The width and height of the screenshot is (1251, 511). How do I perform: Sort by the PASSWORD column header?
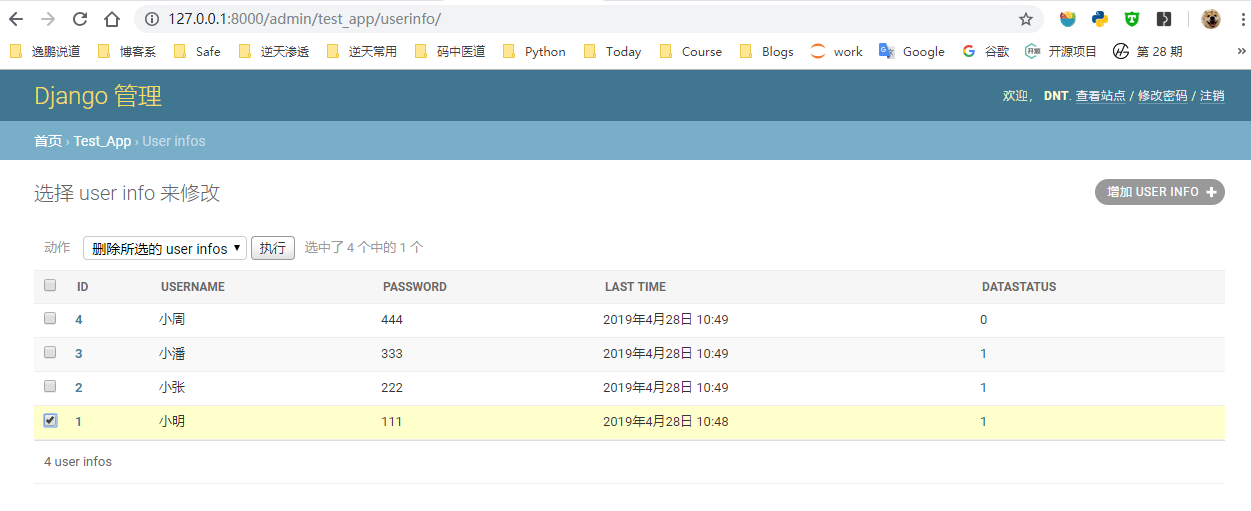pos(415,287)
